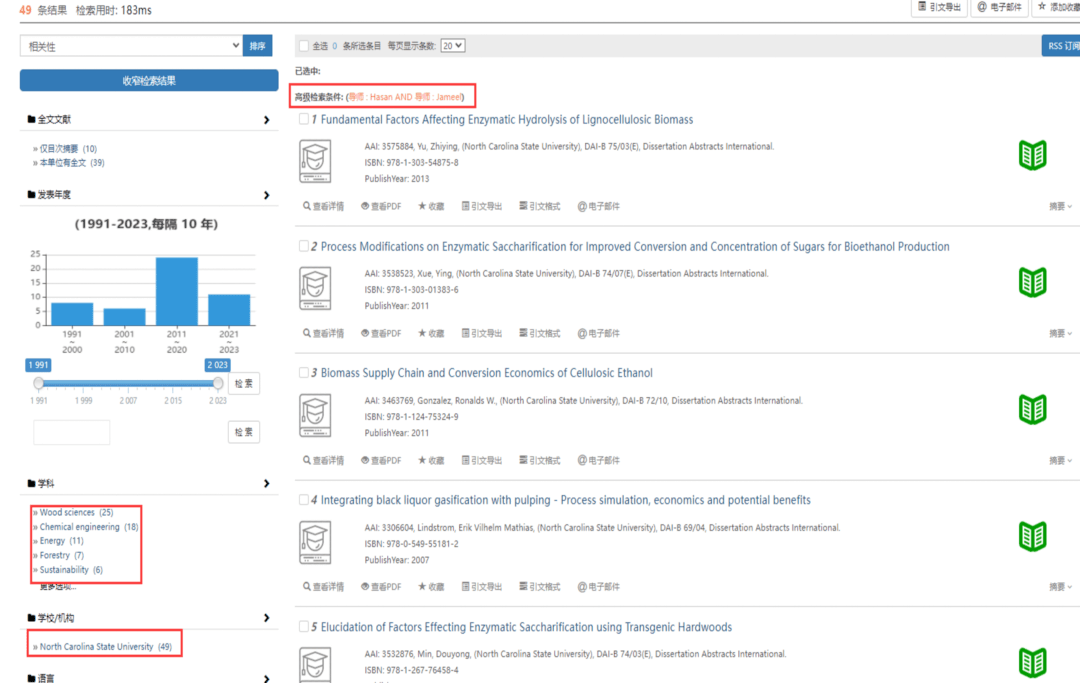Viewport: 1080px width, 683px height.
Task: Open citation format for black liquor gasification result
Action: [539, 587]
